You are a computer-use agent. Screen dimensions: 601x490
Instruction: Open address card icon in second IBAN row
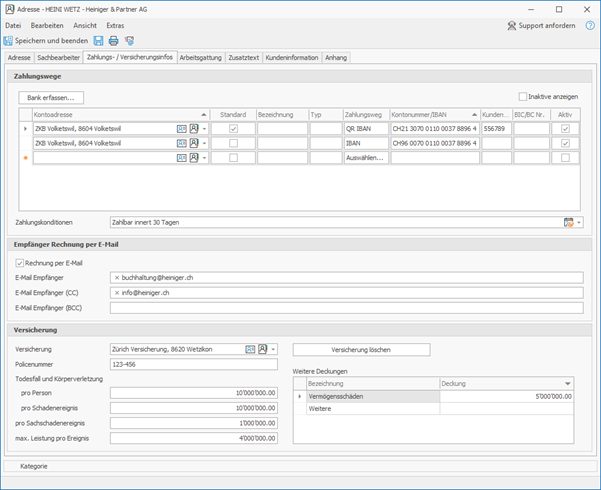tap(182, 143)
